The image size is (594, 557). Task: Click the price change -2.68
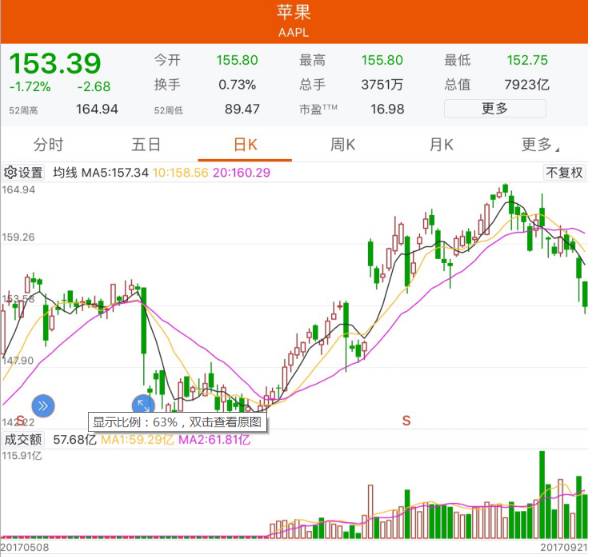point(94,87)
